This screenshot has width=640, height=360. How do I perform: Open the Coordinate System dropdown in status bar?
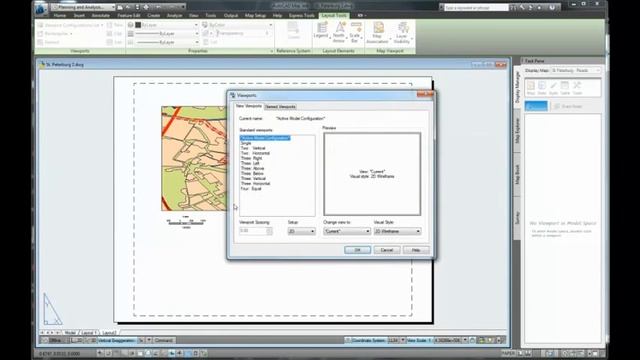point(402,340)
